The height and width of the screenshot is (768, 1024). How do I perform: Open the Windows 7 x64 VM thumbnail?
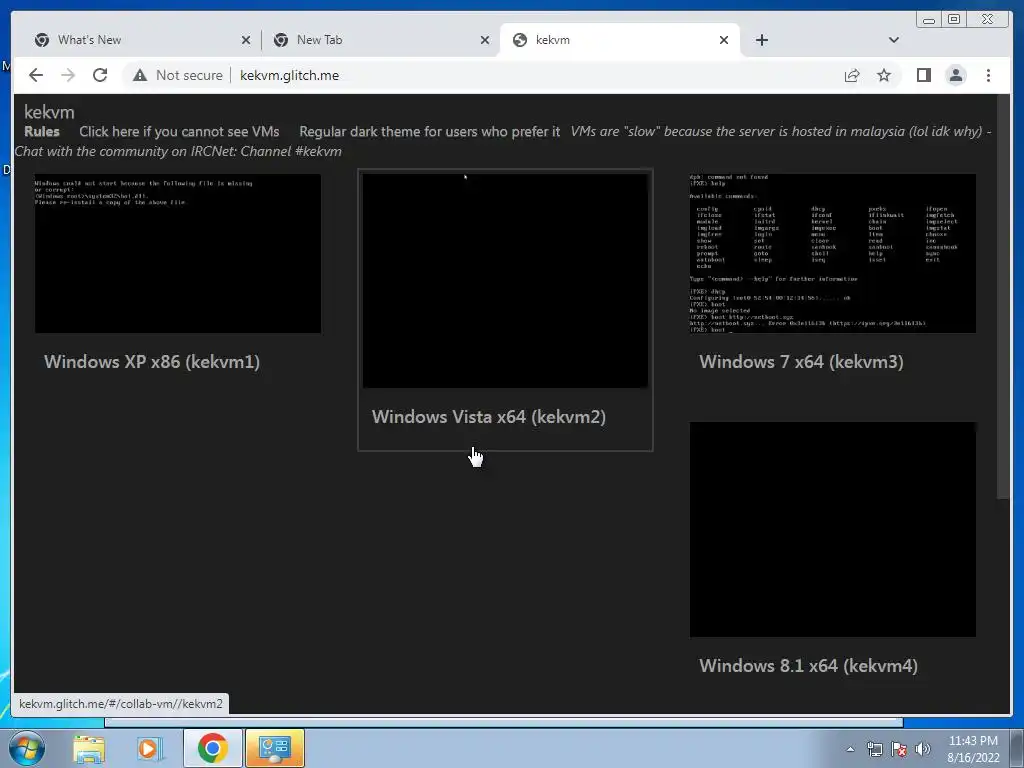[833, 253]
